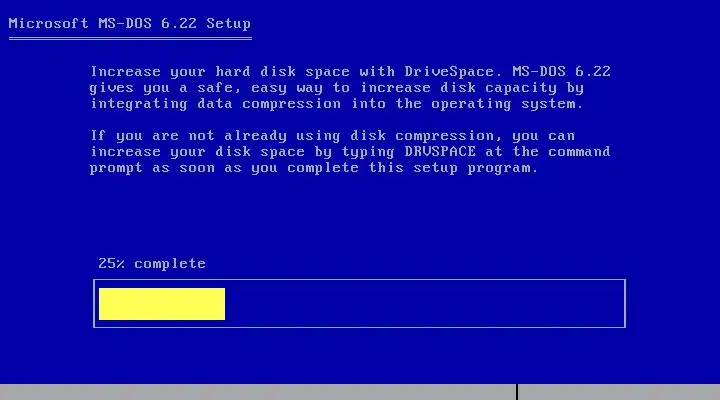Screen dimensions: 720x400
Task: Click the Microsoft MS-DOS 6.22 Setup title
Action: (x=129, y=23)
